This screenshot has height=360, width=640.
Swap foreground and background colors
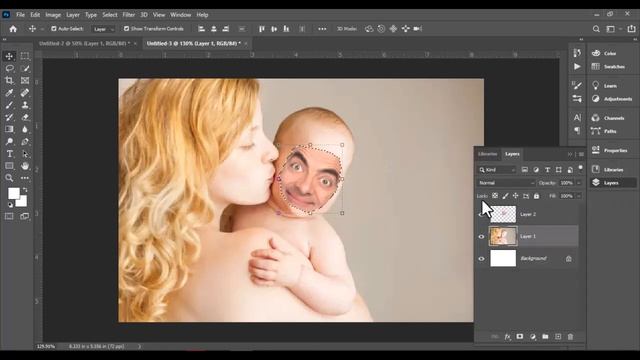pyautogui.click(x=25, y=190)
